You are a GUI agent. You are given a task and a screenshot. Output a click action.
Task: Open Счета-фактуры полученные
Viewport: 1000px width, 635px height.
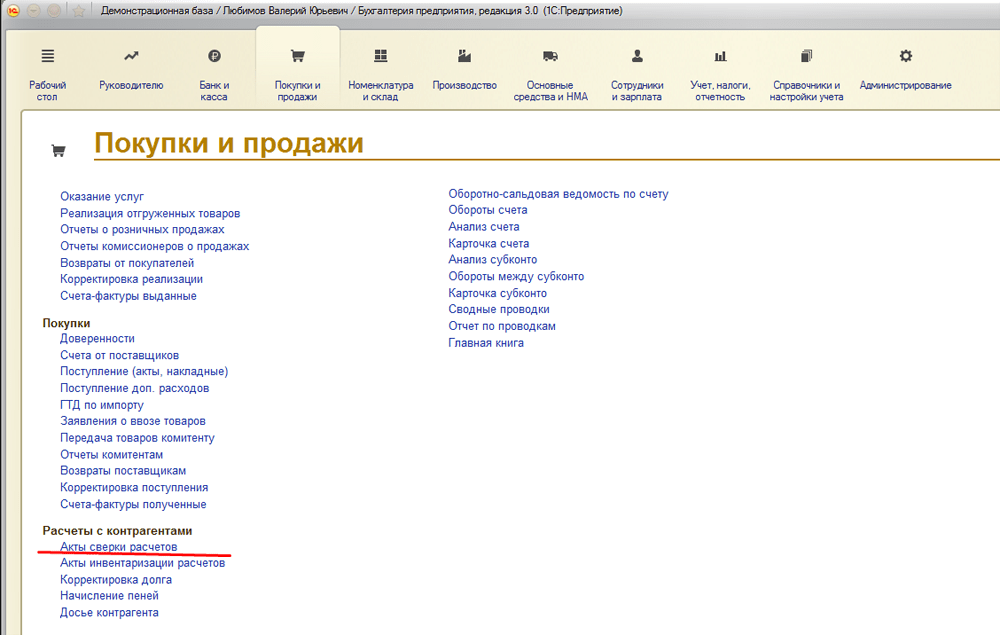click(133, 504)
